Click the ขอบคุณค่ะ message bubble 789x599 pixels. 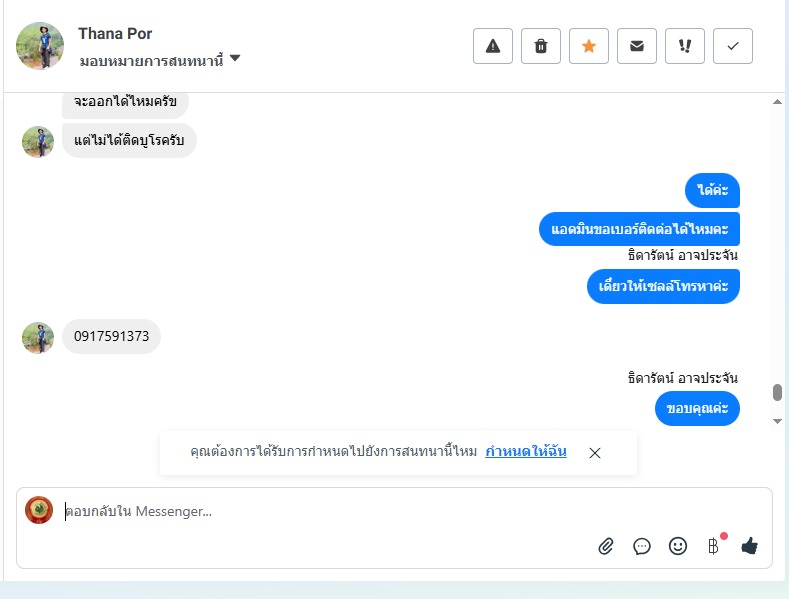tap(697, 409)
